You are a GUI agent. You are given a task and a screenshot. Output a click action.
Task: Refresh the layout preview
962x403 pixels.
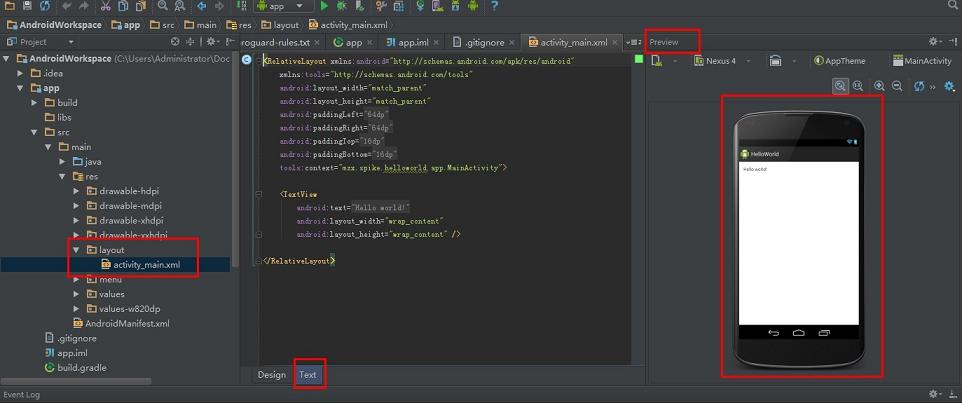[919, 87]
